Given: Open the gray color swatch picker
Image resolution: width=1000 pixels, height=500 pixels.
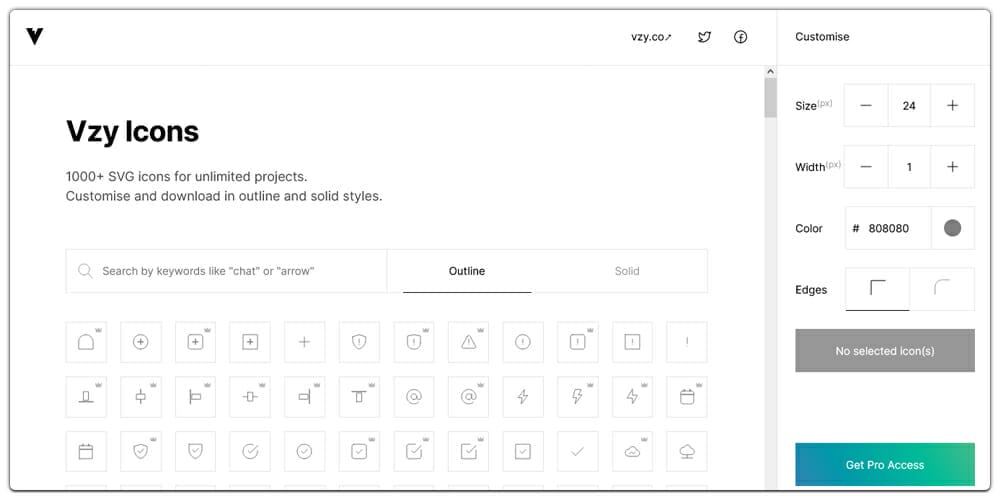Looking at the screenshot, I should click(952, 228).
